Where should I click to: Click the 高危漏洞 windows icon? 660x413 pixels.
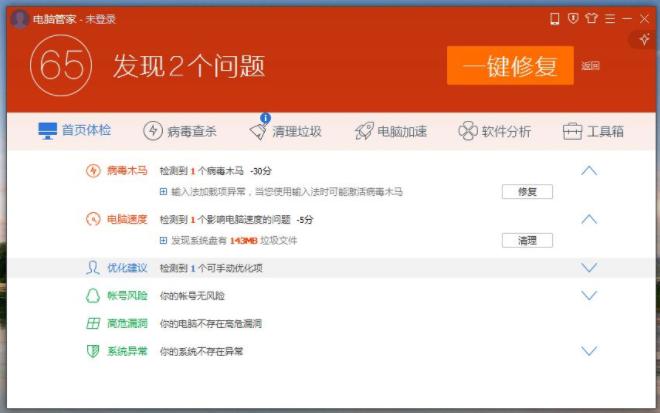pyautogui.click(x=93, y=323)
